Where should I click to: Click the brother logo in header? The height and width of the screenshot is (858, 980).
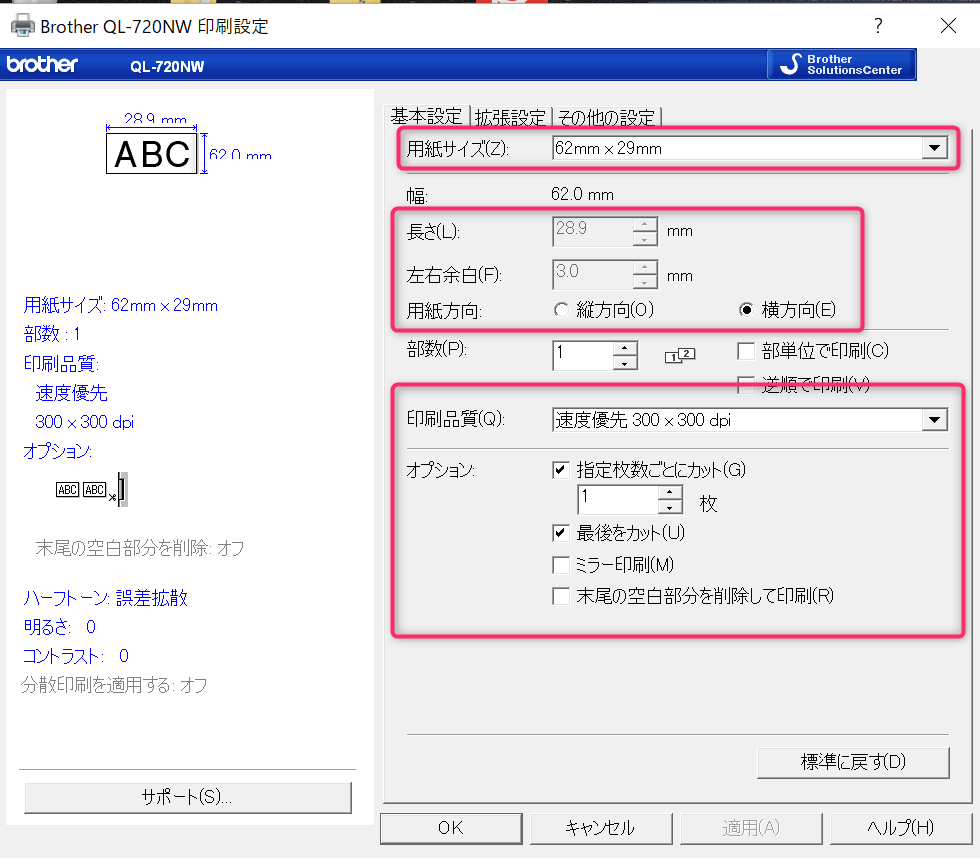[42, 65]
